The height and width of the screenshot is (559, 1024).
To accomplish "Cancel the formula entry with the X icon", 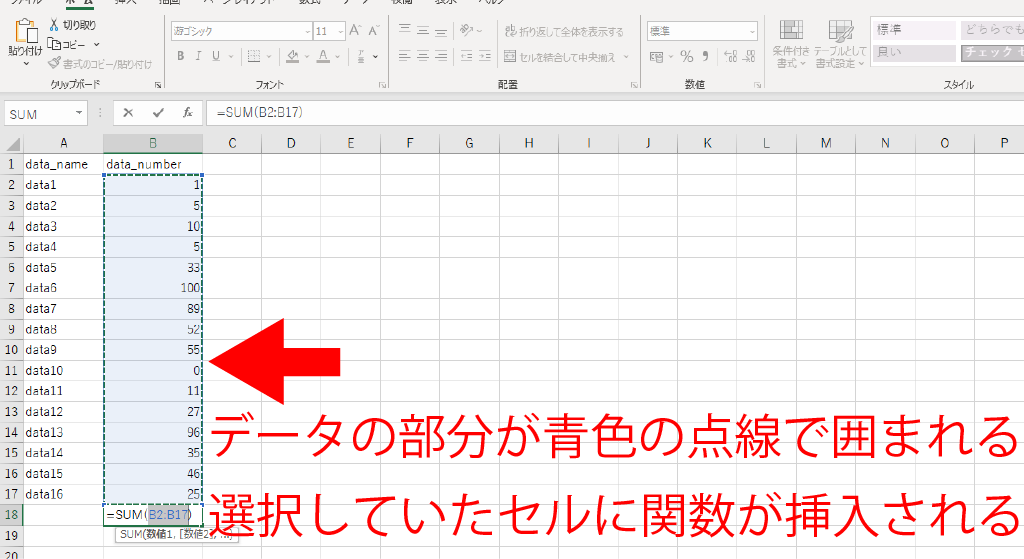I will click(128, 113).
